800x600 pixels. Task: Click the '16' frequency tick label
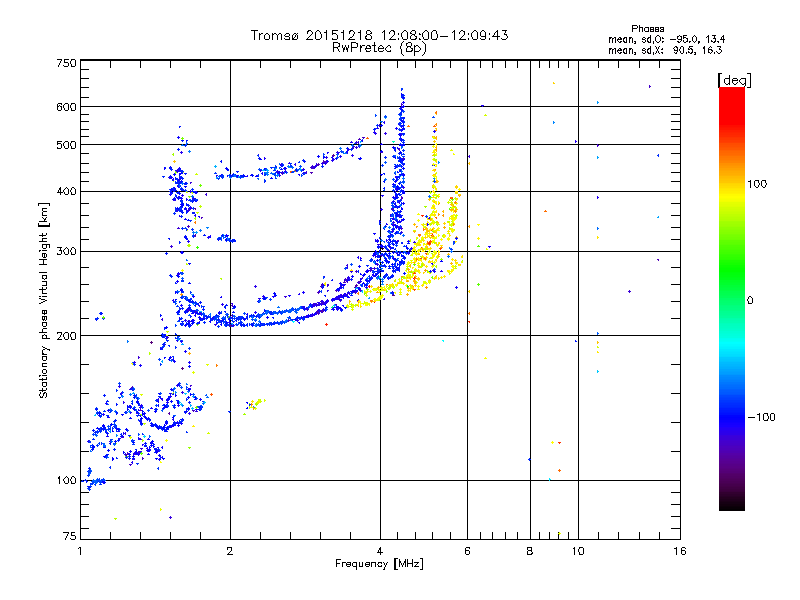click(x=680, y=551)
